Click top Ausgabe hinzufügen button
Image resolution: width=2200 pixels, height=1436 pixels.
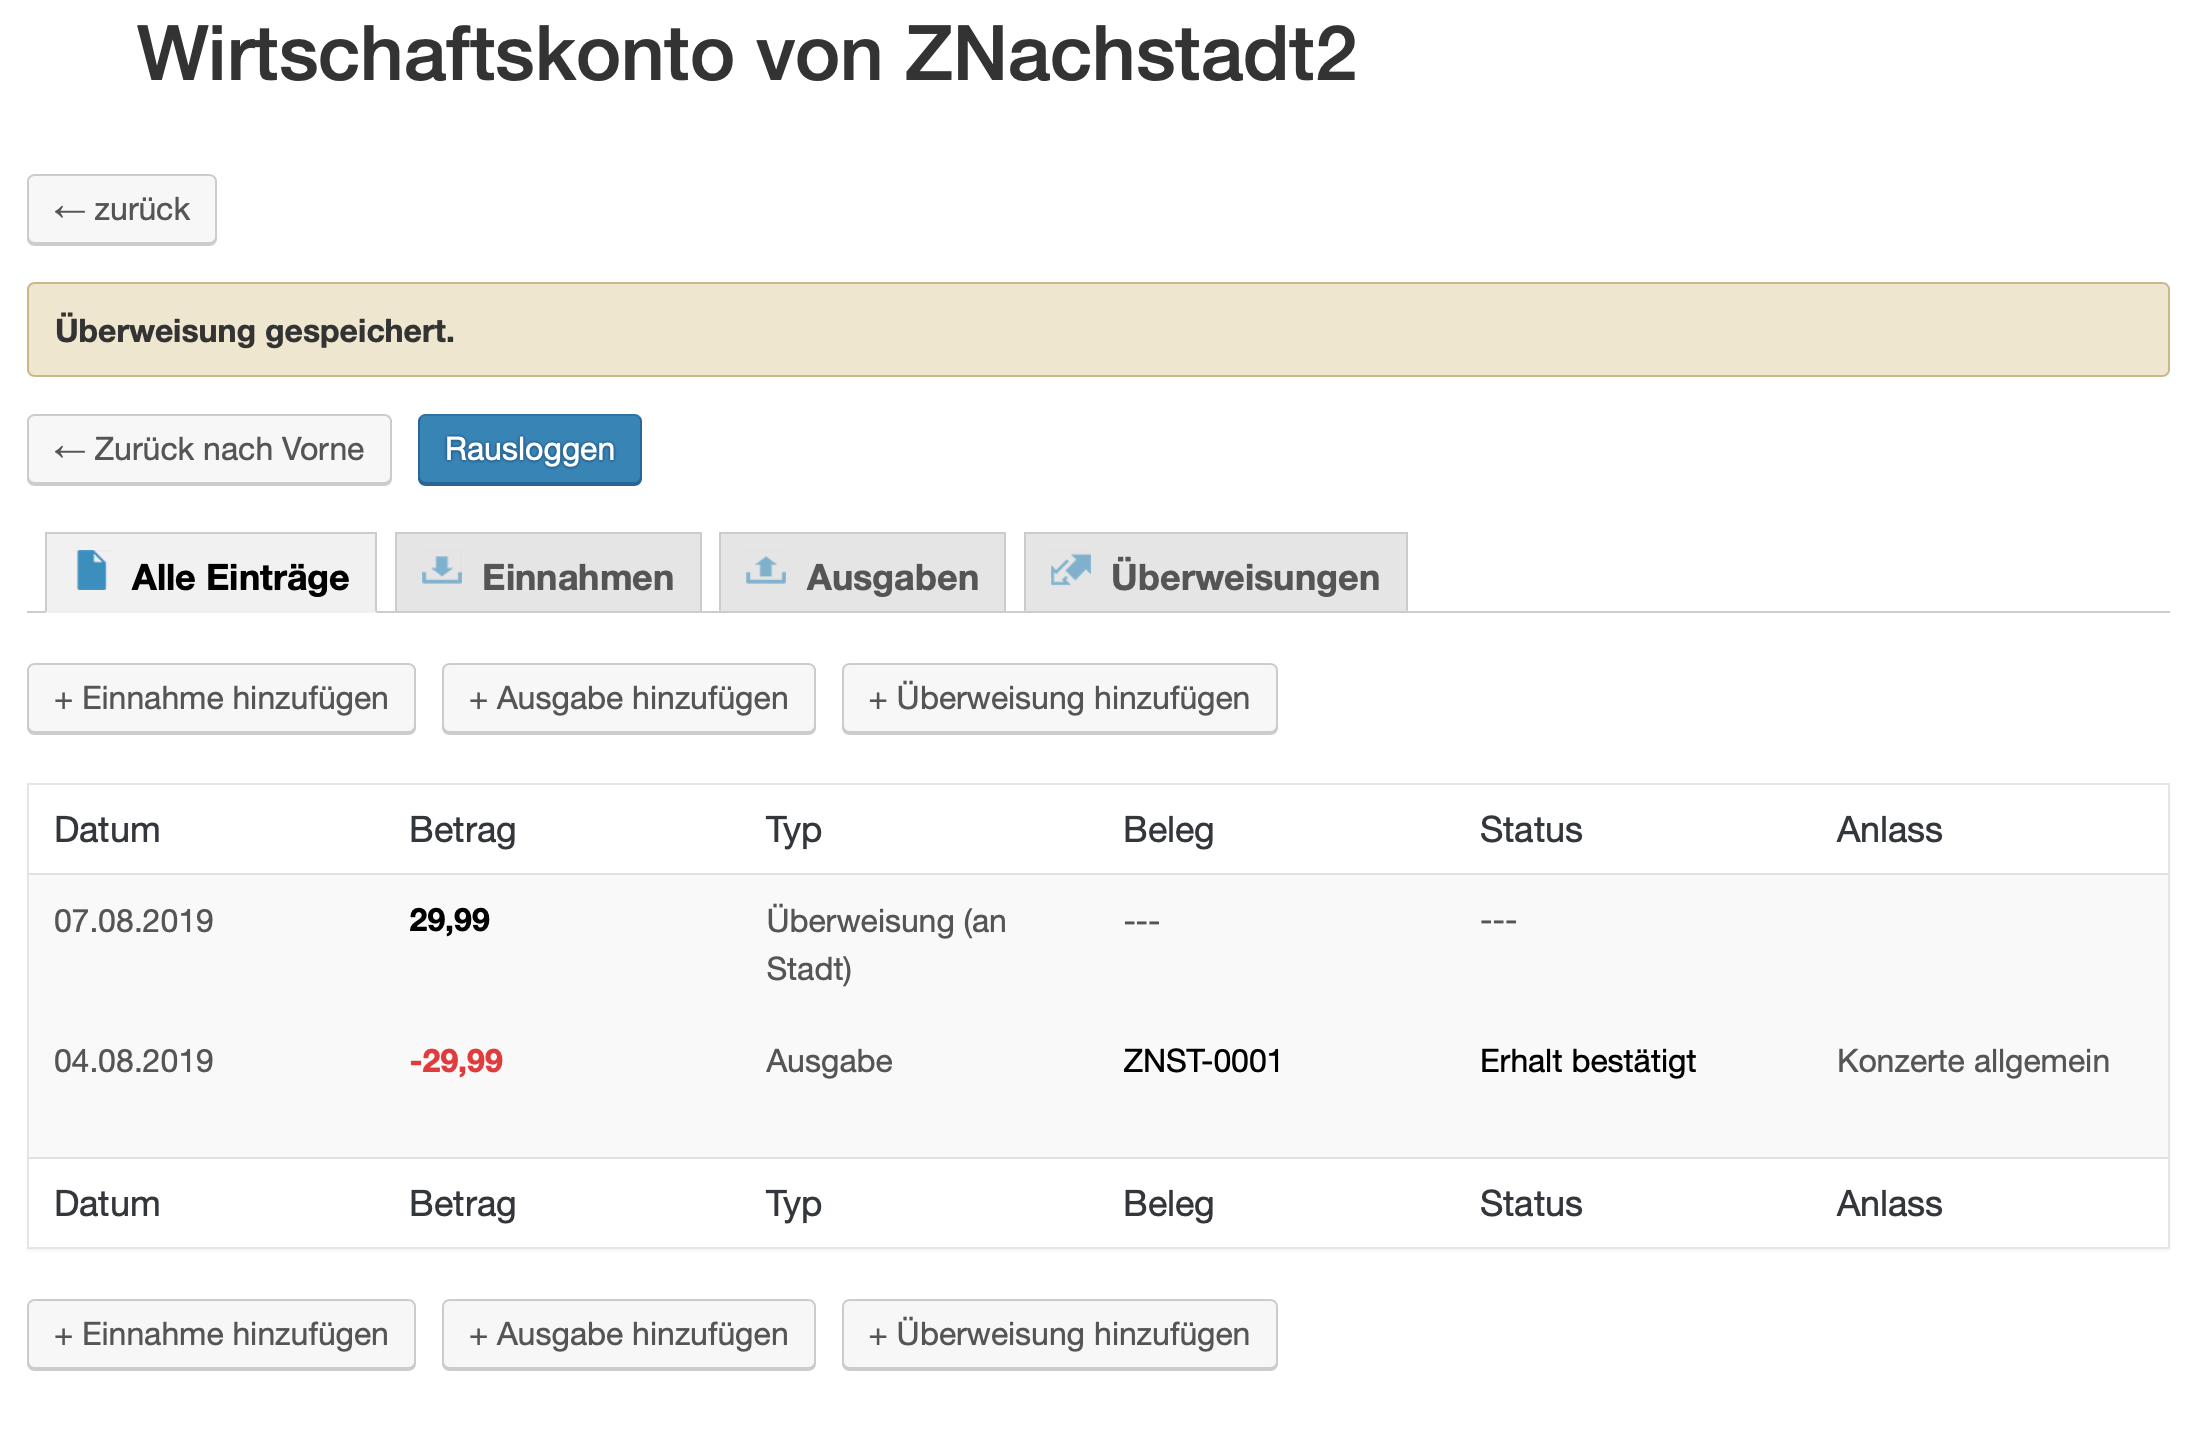[628, 698]
